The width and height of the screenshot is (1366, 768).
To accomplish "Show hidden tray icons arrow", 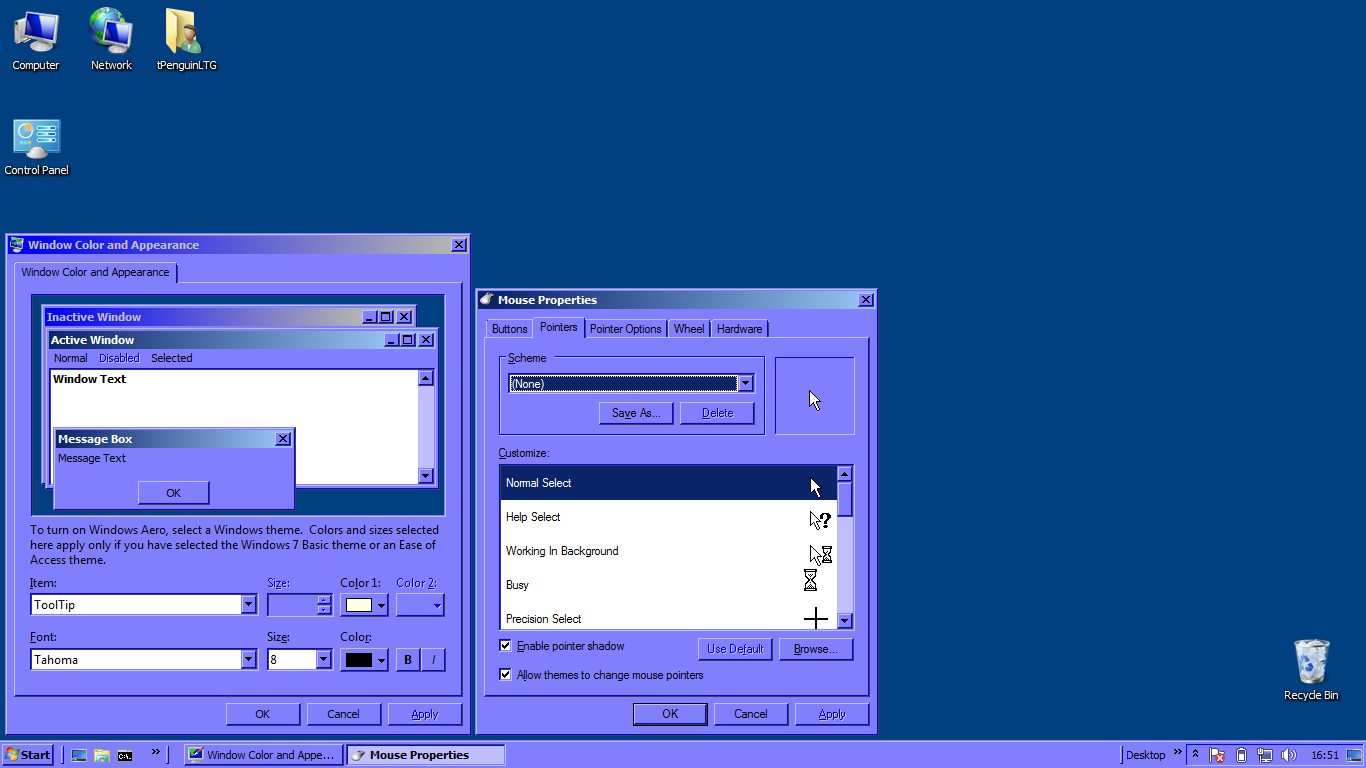I will coord(1195,755).
